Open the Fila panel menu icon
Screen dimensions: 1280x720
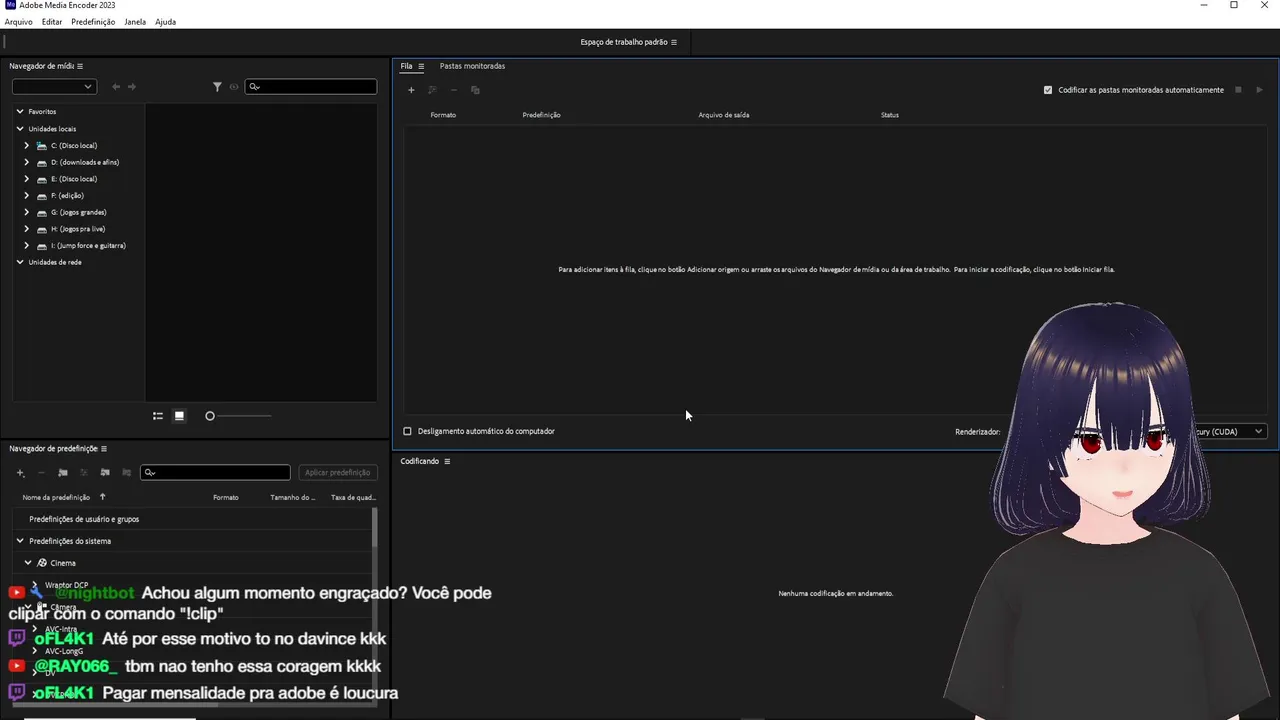click(421, 66)
